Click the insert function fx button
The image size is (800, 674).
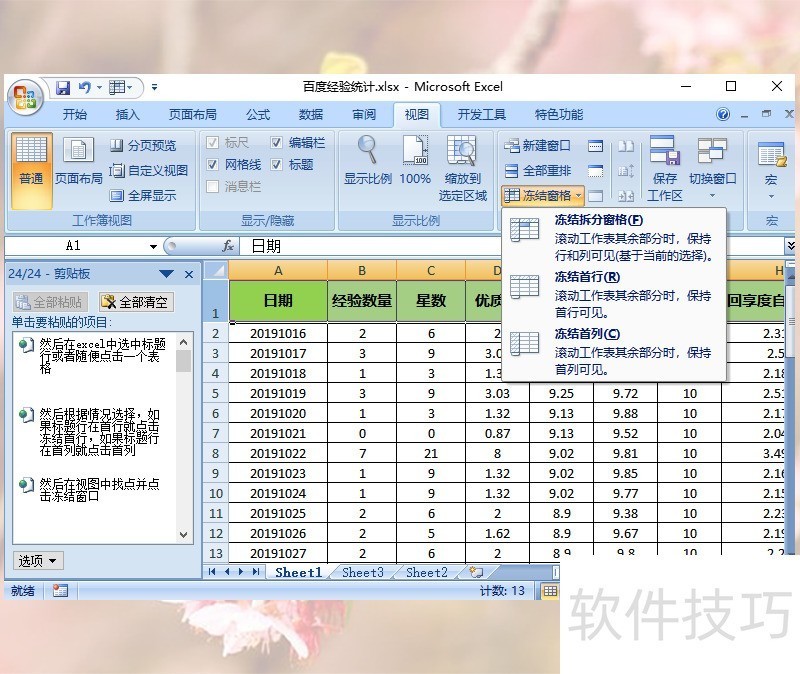(228, 246)
